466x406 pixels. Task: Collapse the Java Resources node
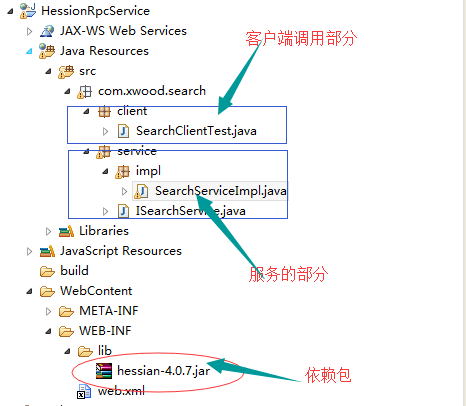(29, 51)
